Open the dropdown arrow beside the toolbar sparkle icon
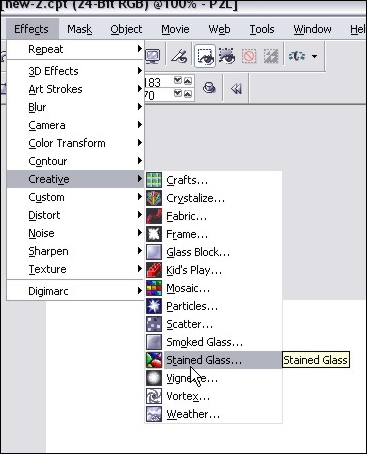Image resolution: width=367 pixels, height=454 pixels. pos(314,56)
